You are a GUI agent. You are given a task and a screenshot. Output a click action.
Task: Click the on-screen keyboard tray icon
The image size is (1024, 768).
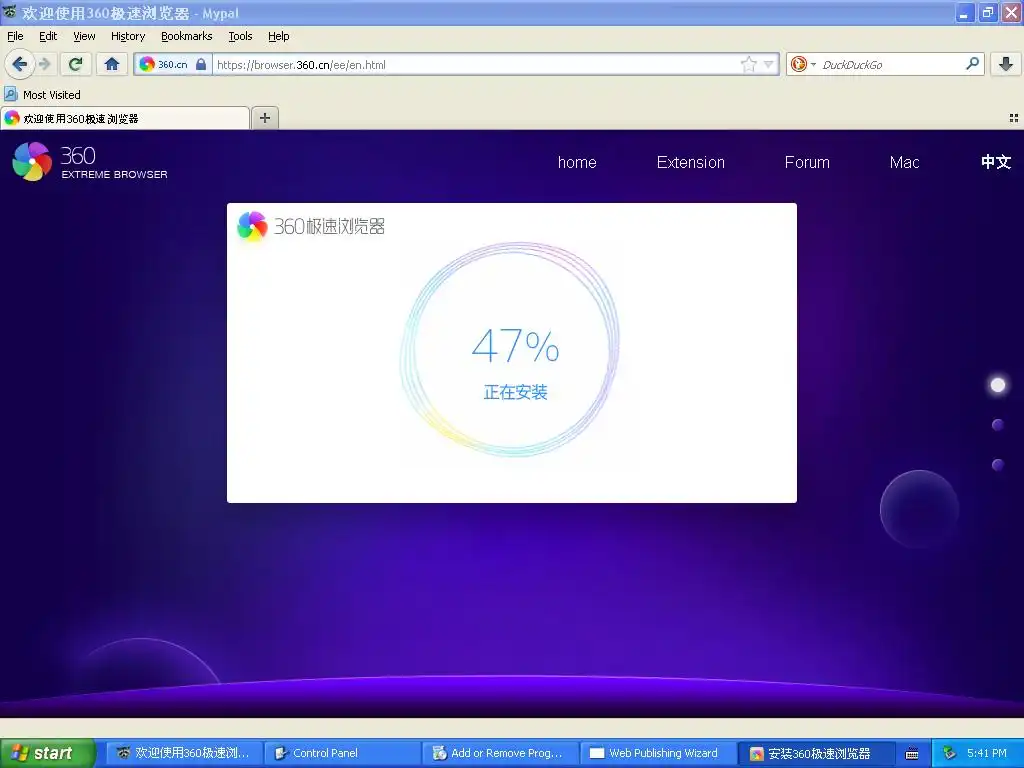click(x=912, y=754)
